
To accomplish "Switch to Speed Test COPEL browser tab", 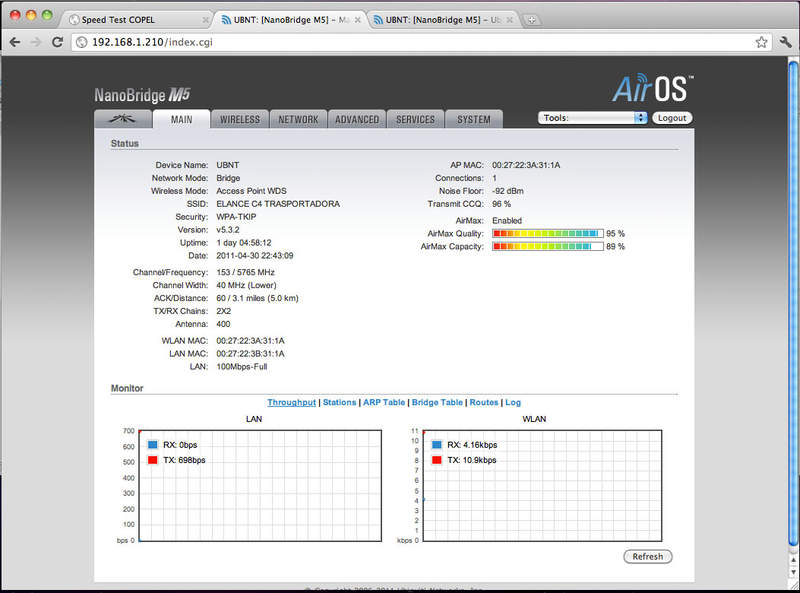I will [x=138, y=19].
